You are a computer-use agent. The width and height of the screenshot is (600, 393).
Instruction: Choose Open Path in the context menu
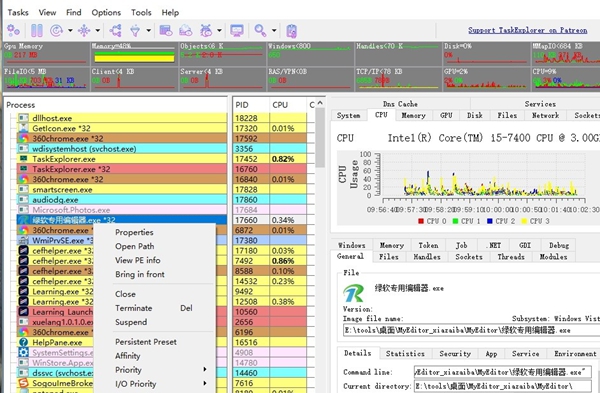click(134, 246)
